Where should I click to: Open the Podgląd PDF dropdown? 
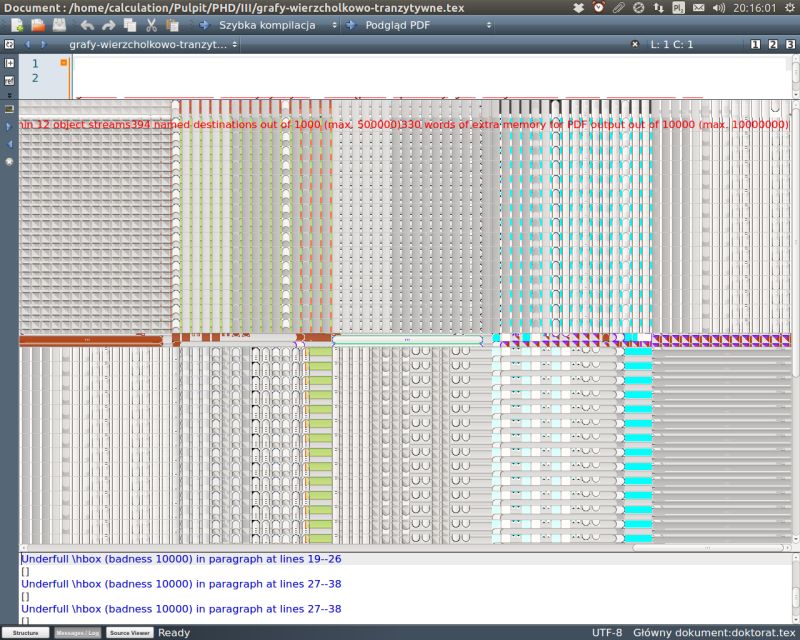[490, 28]
